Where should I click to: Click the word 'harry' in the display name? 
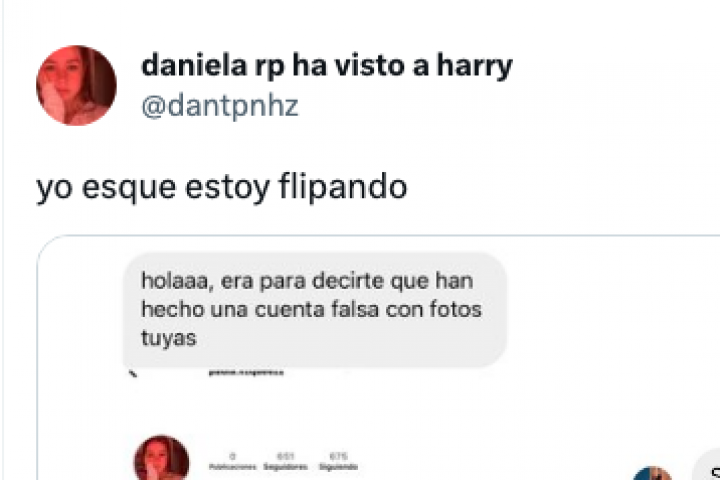474,67
